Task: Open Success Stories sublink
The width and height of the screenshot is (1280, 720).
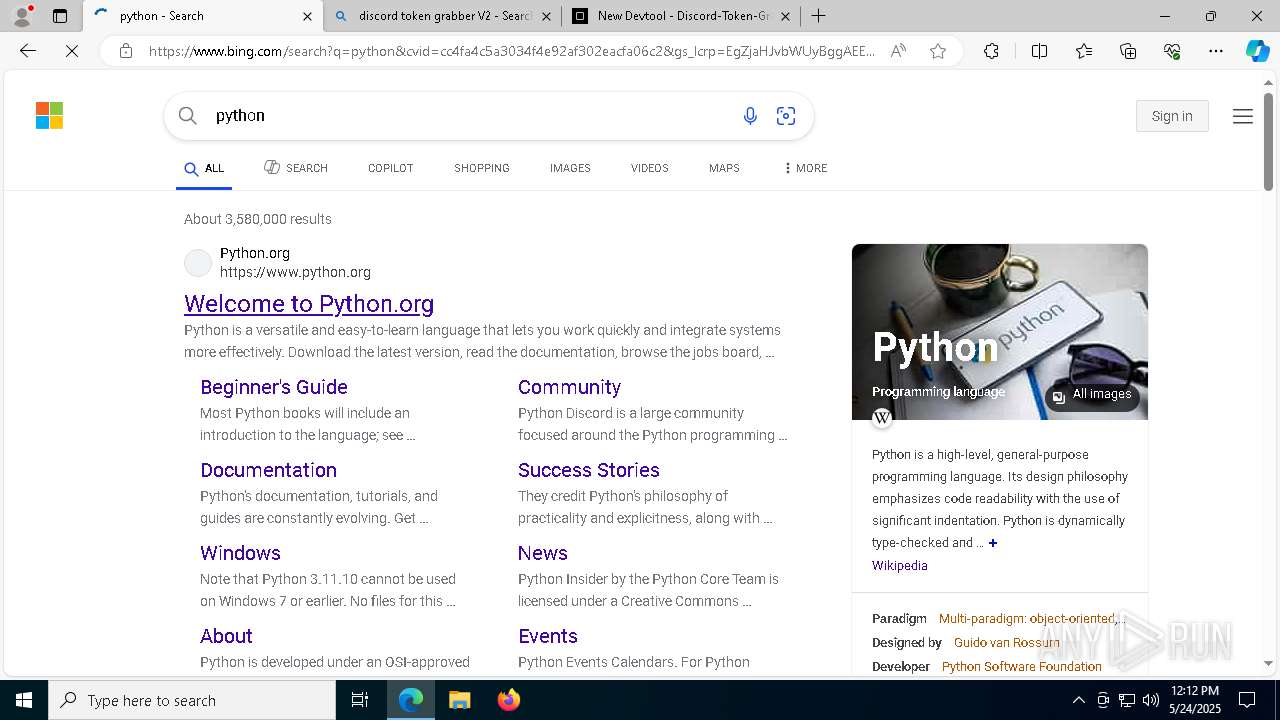Action: [x=589, y=470]
